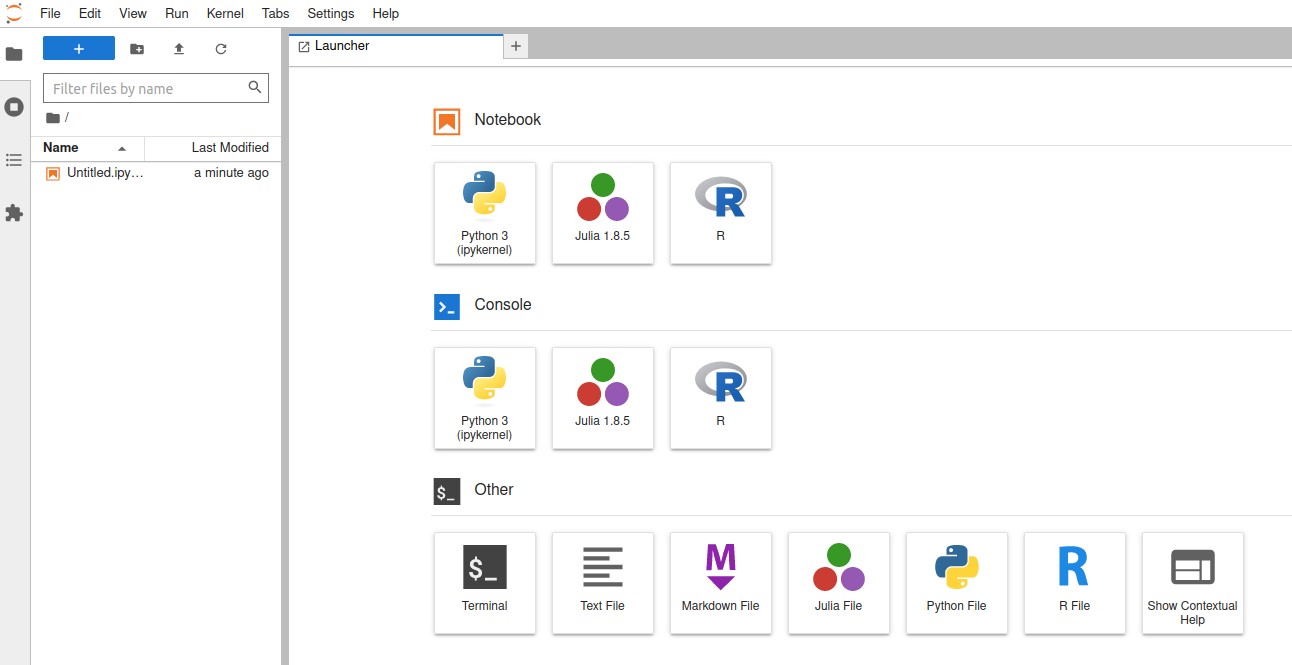The width and height of the screenshot is (1292, 665).
Task: Sort files by Name column
Action: click(x=88, y=148)
